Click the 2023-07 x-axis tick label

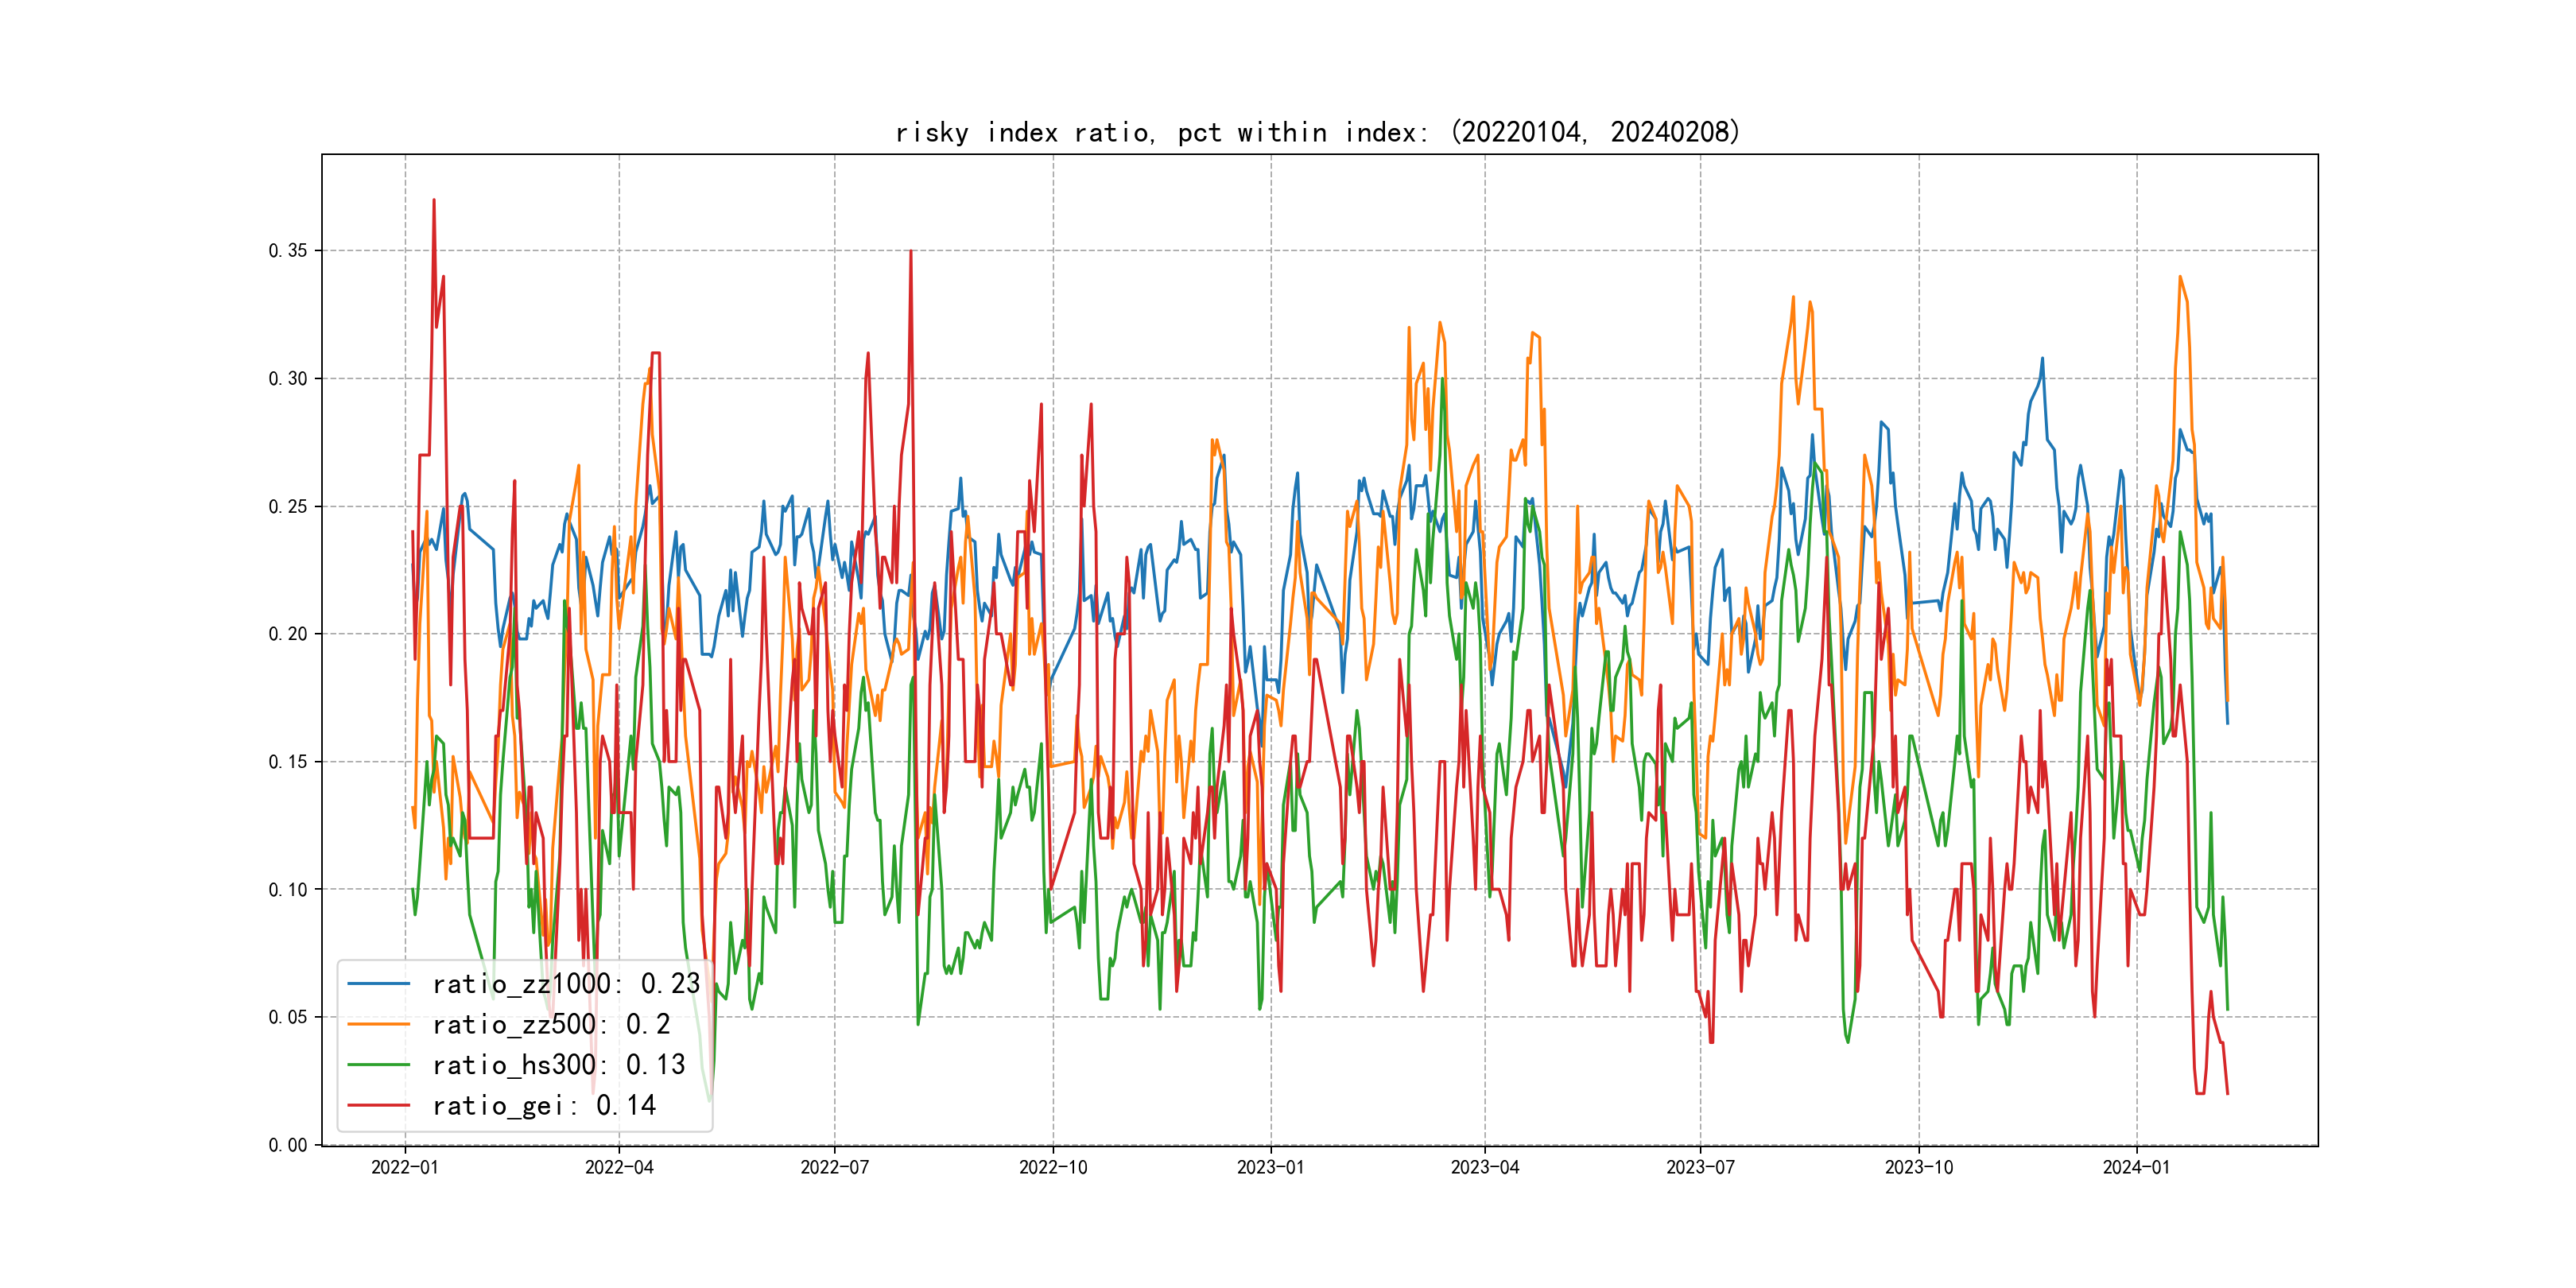point(1700,1167)
